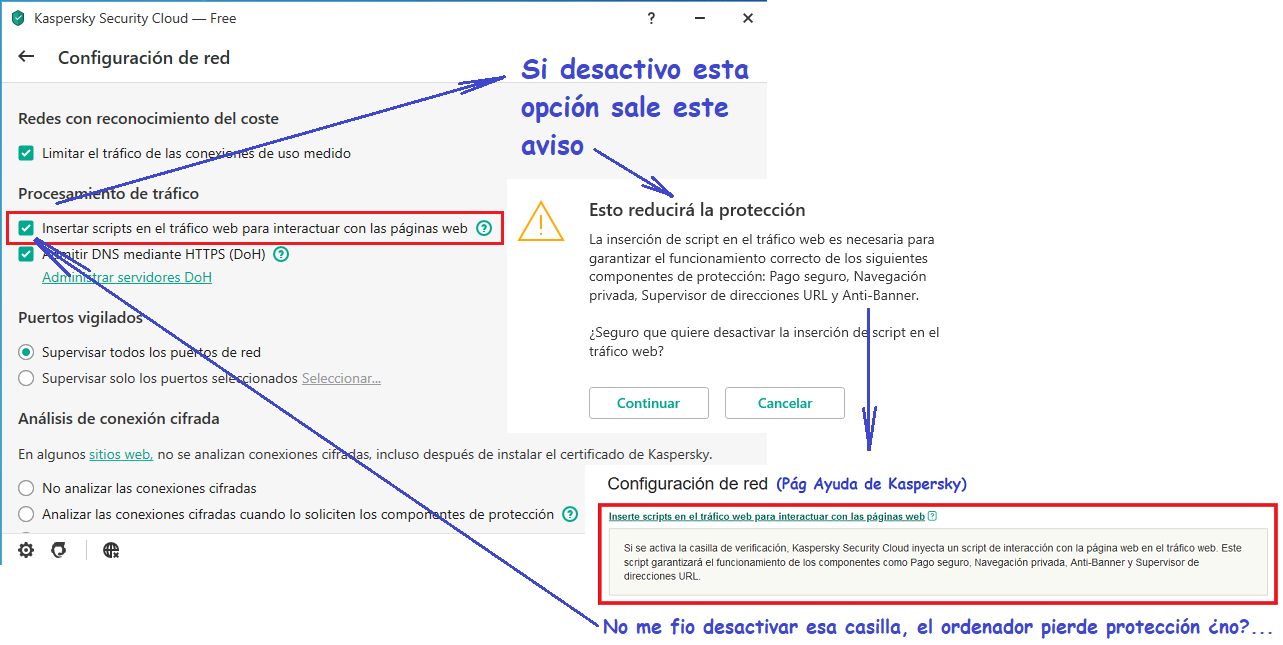
Task: Uncheck Limitar el tráfico de conexiones de uso medido
Action: 26,153
